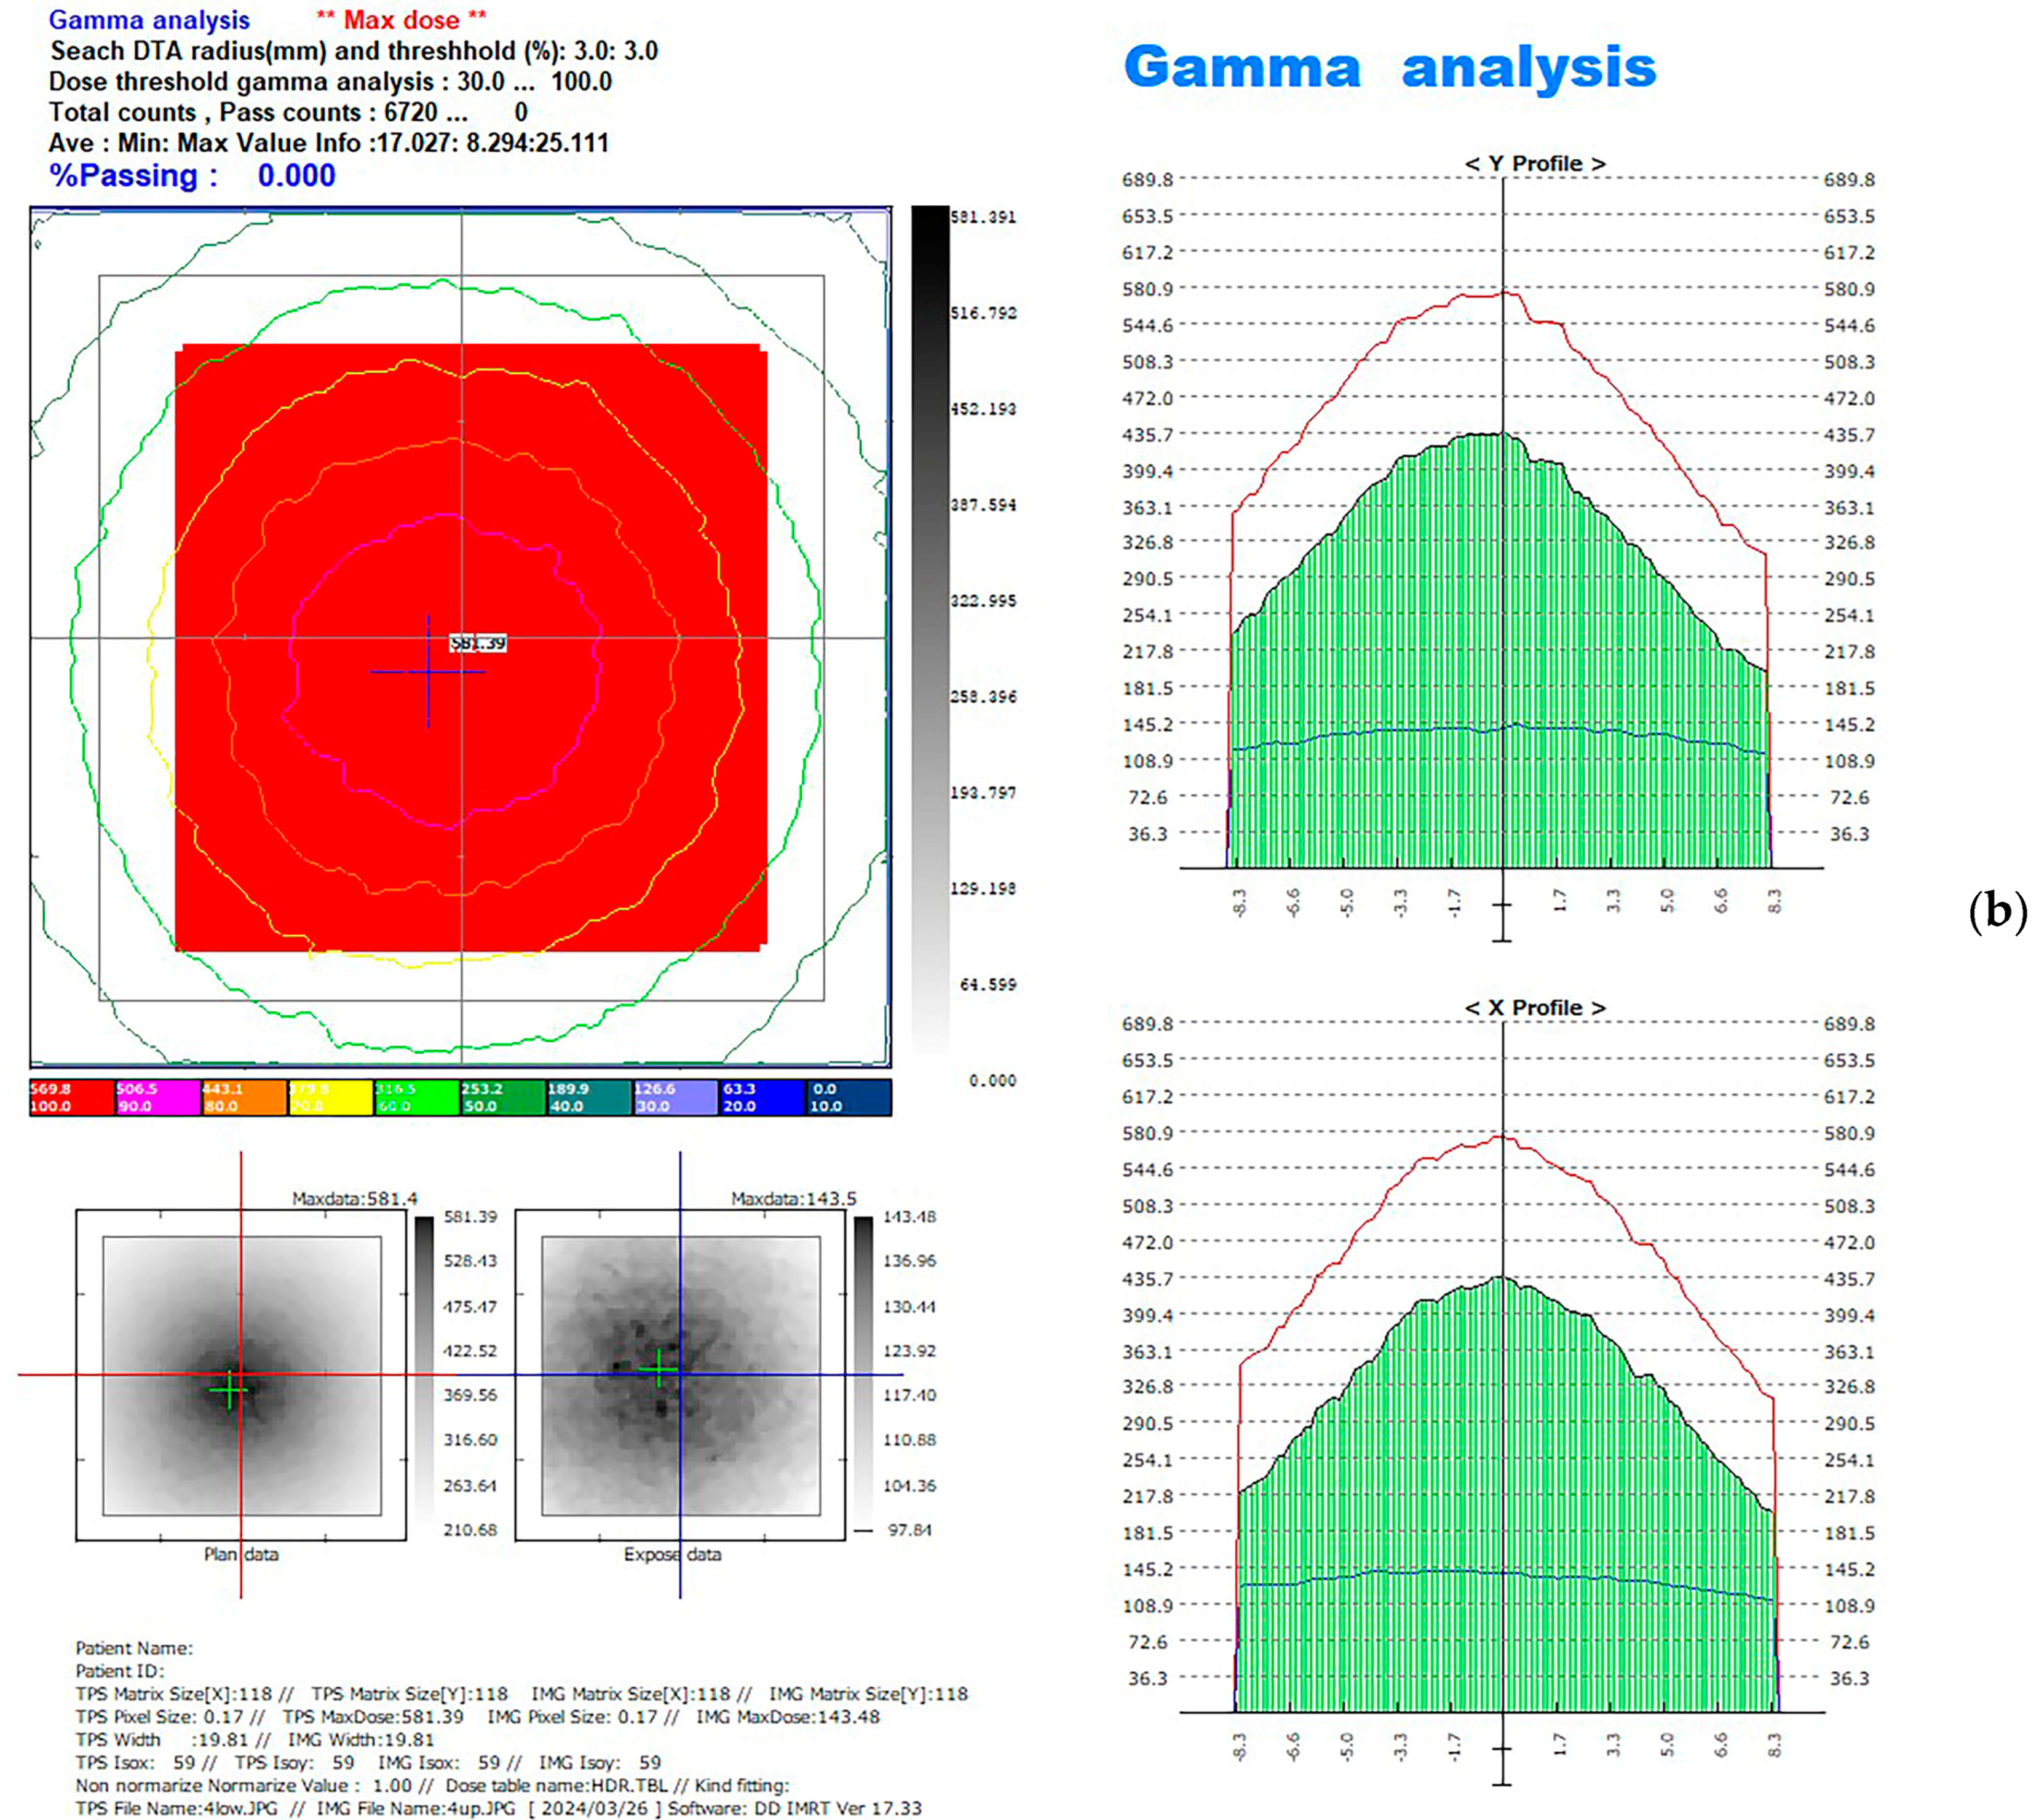
Task: Click the Max dose red header label
Action: (401, 20)
